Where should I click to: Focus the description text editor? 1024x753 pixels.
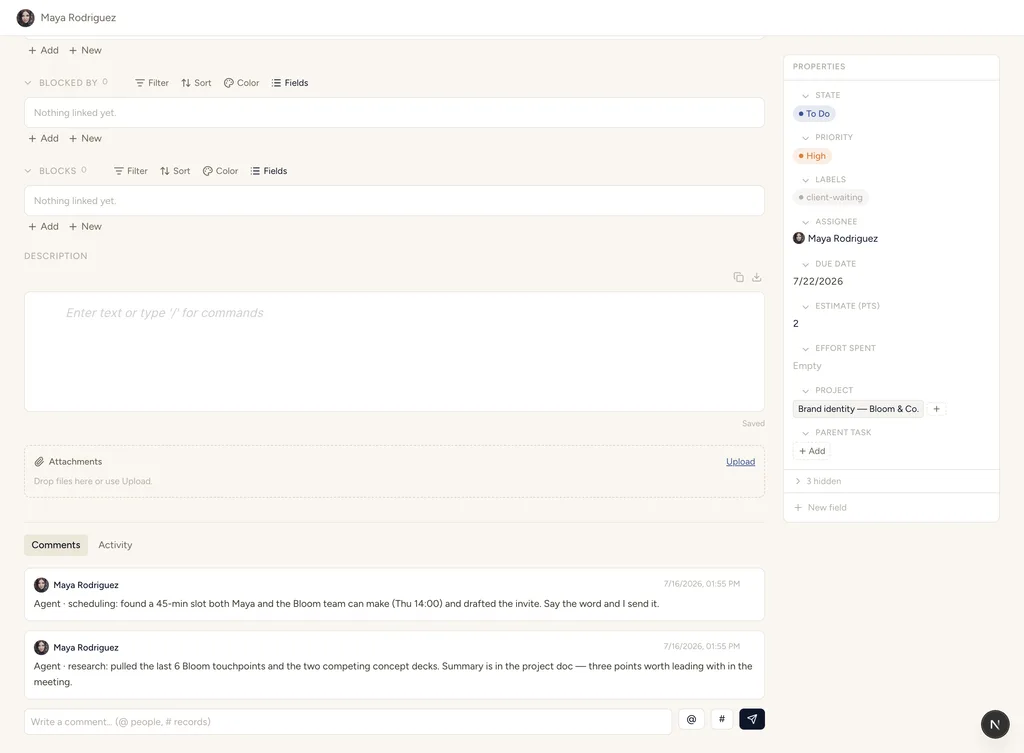394,351
